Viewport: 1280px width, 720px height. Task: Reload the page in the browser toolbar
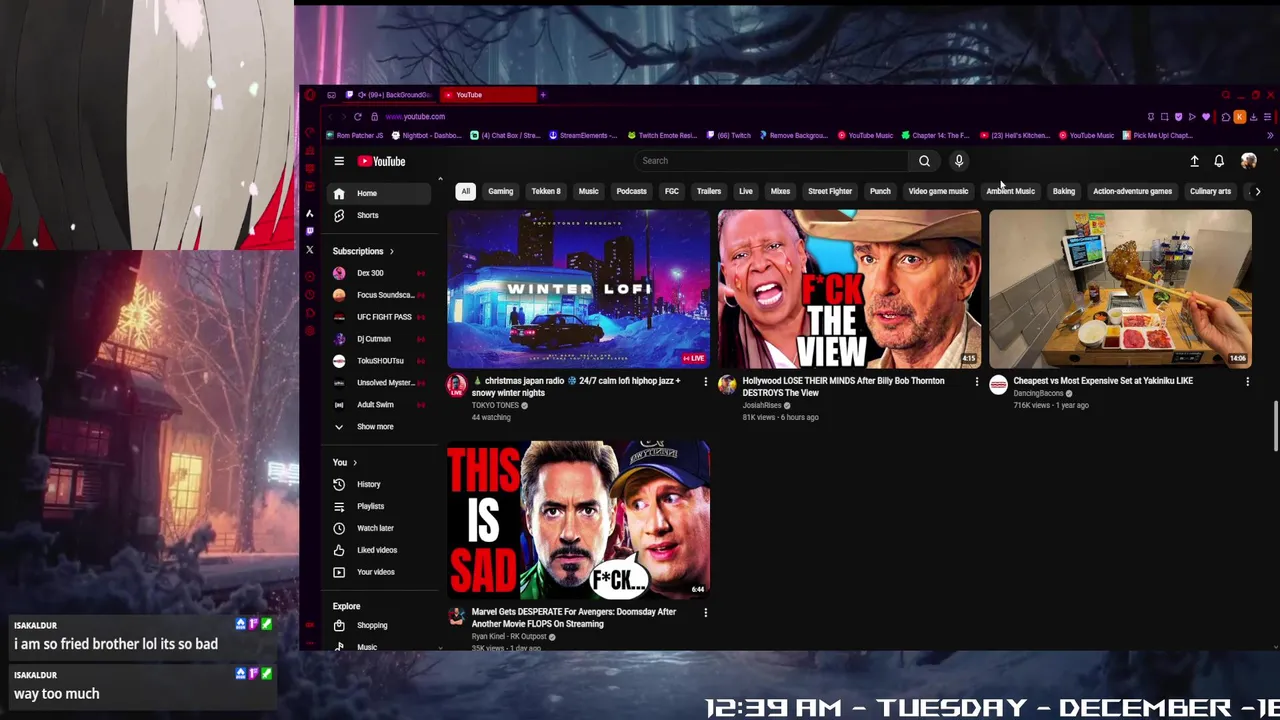click(357, 116)
